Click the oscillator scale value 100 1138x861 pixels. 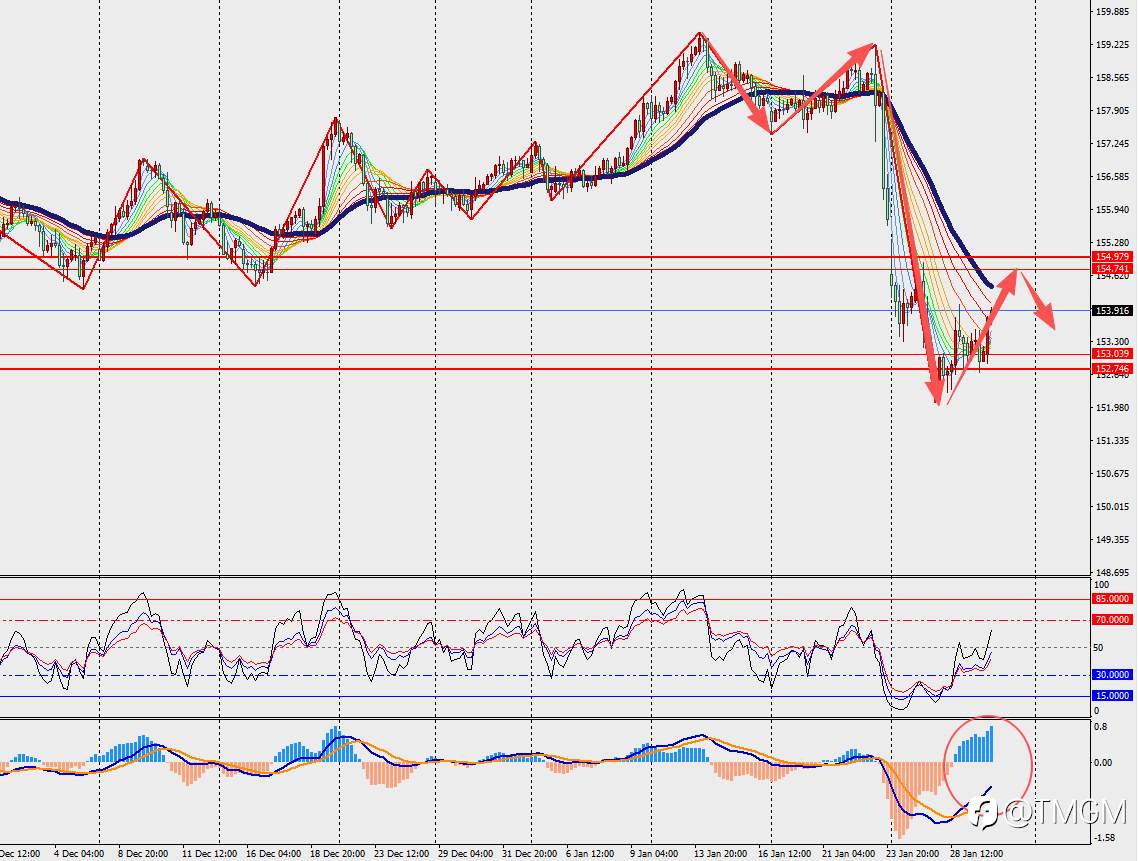[1101, 585]
